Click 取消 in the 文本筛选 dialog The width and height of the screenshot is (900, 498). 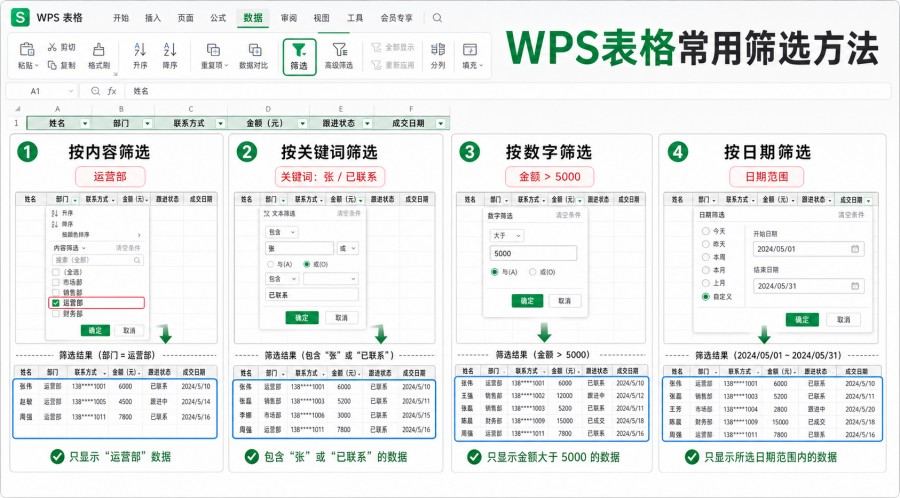pos(342,318)
